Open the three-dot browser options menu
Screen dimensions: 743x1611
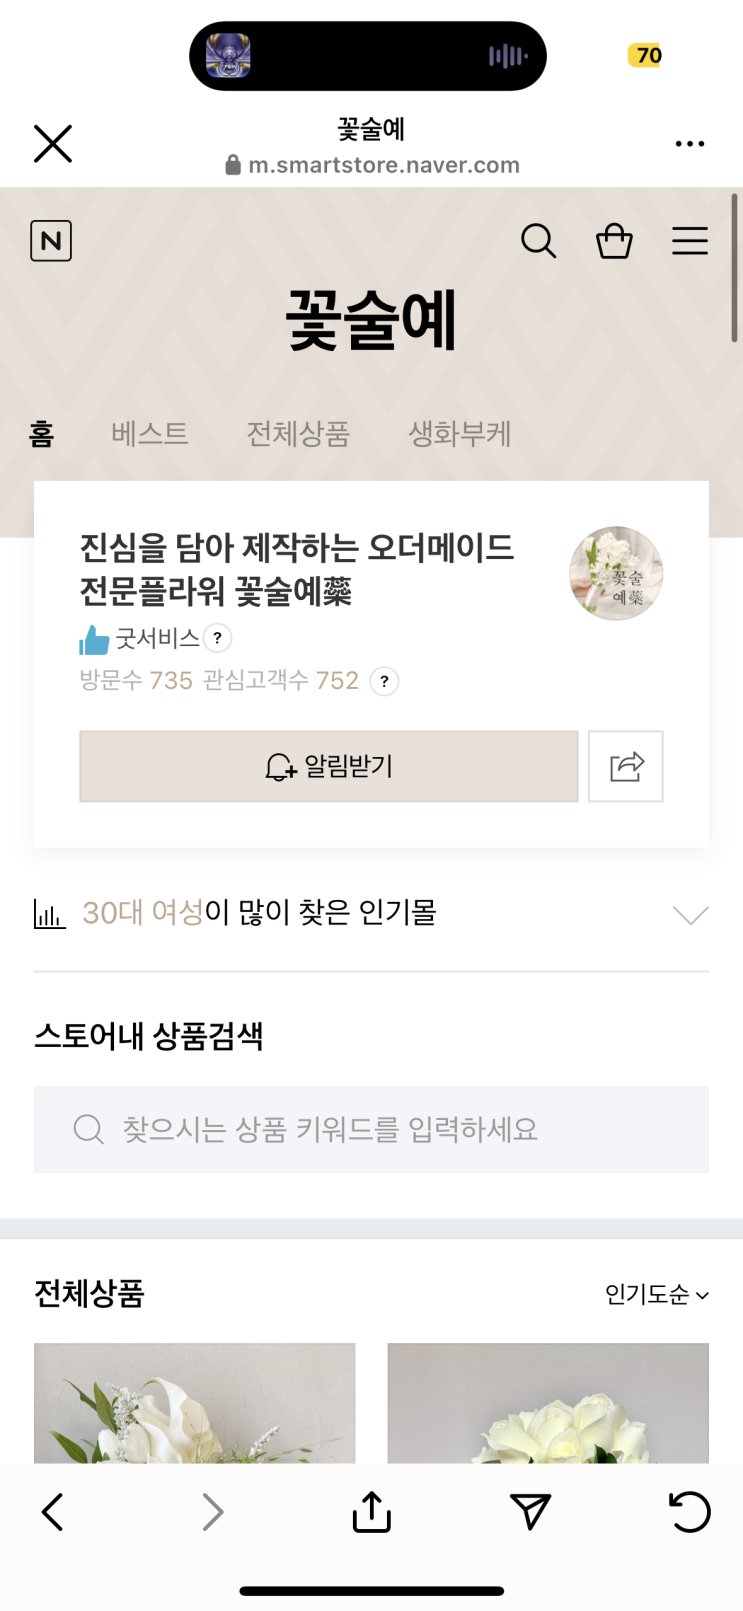689,144
